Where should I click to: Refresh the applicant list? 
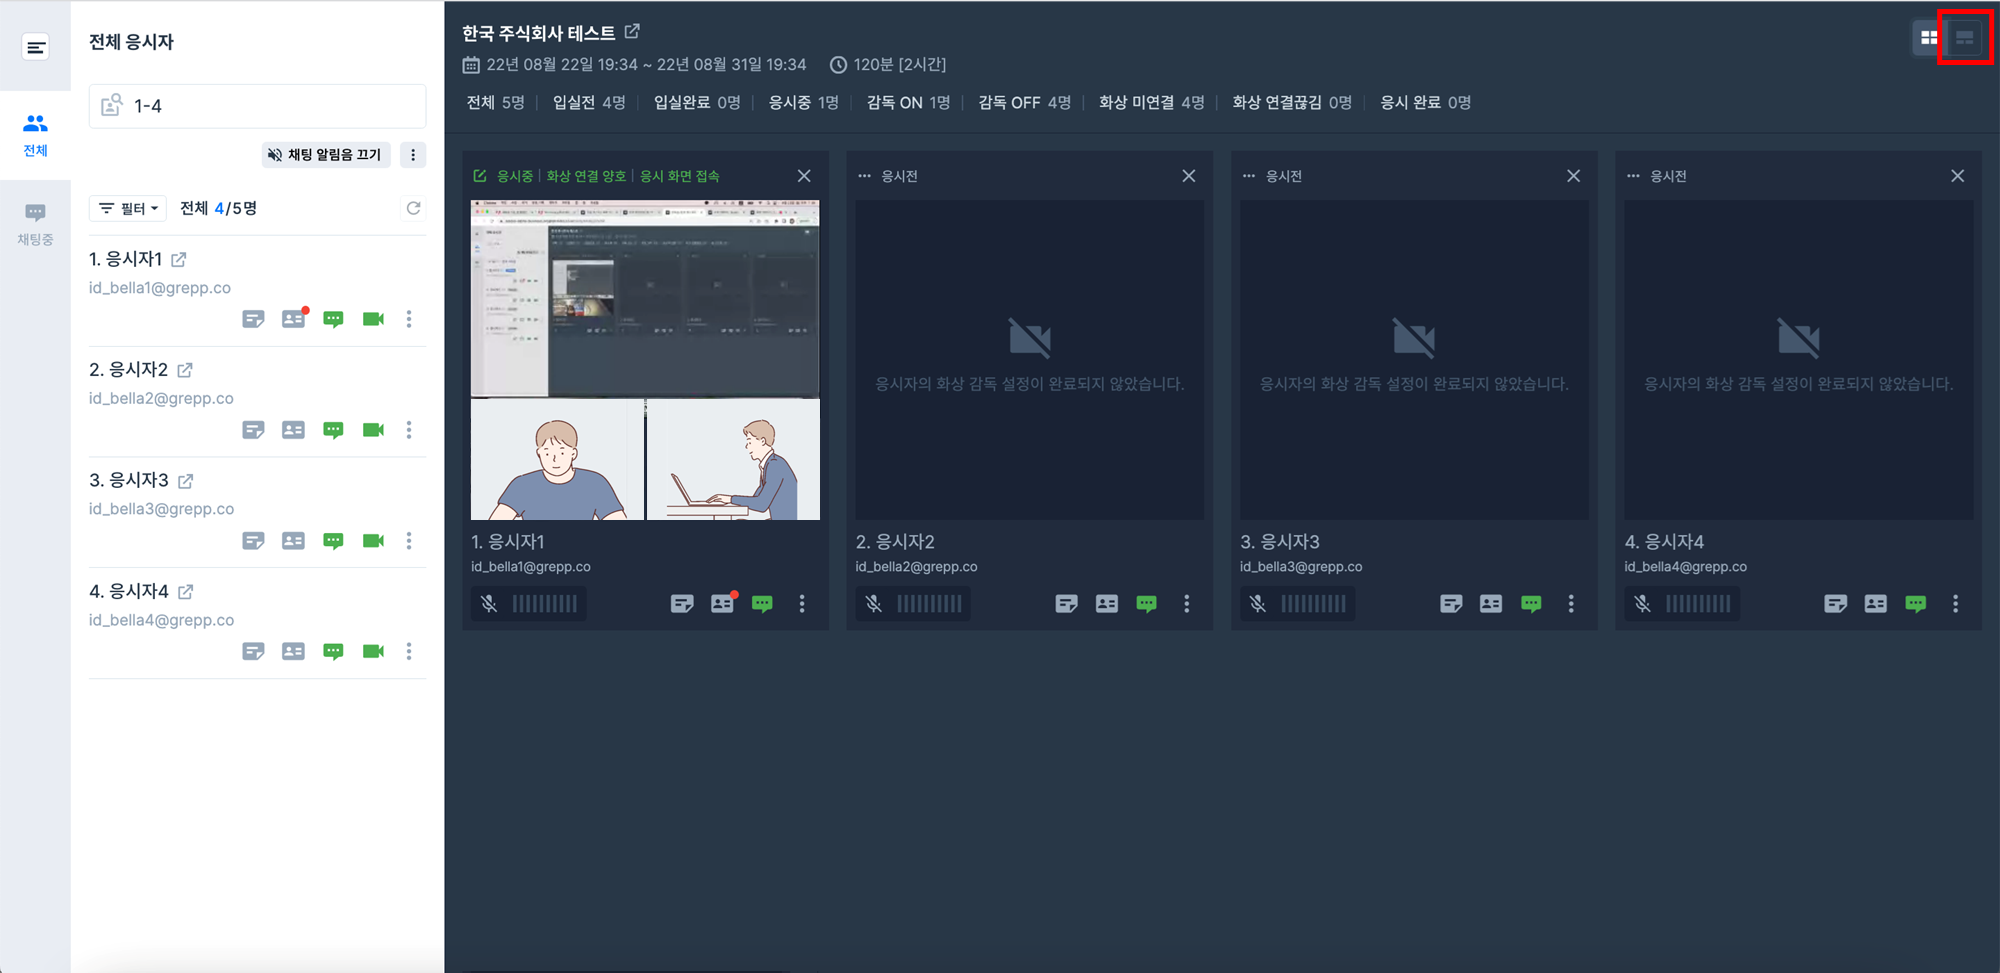(413, 208)
